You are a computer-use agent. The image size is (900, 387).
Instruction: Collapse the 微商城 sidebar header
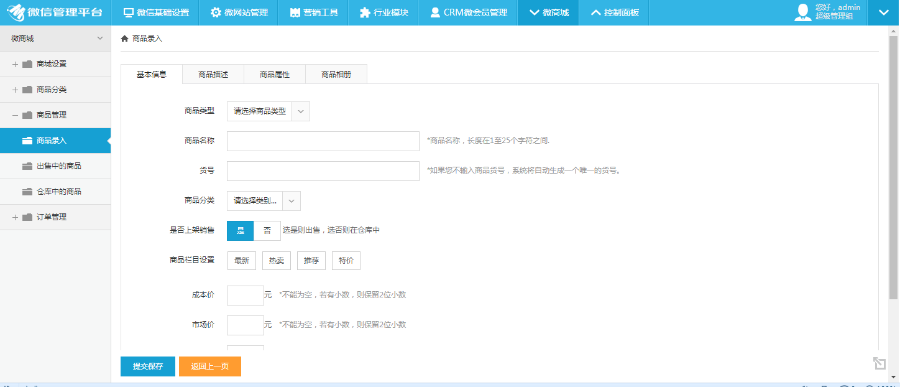[x=55, y=38]
